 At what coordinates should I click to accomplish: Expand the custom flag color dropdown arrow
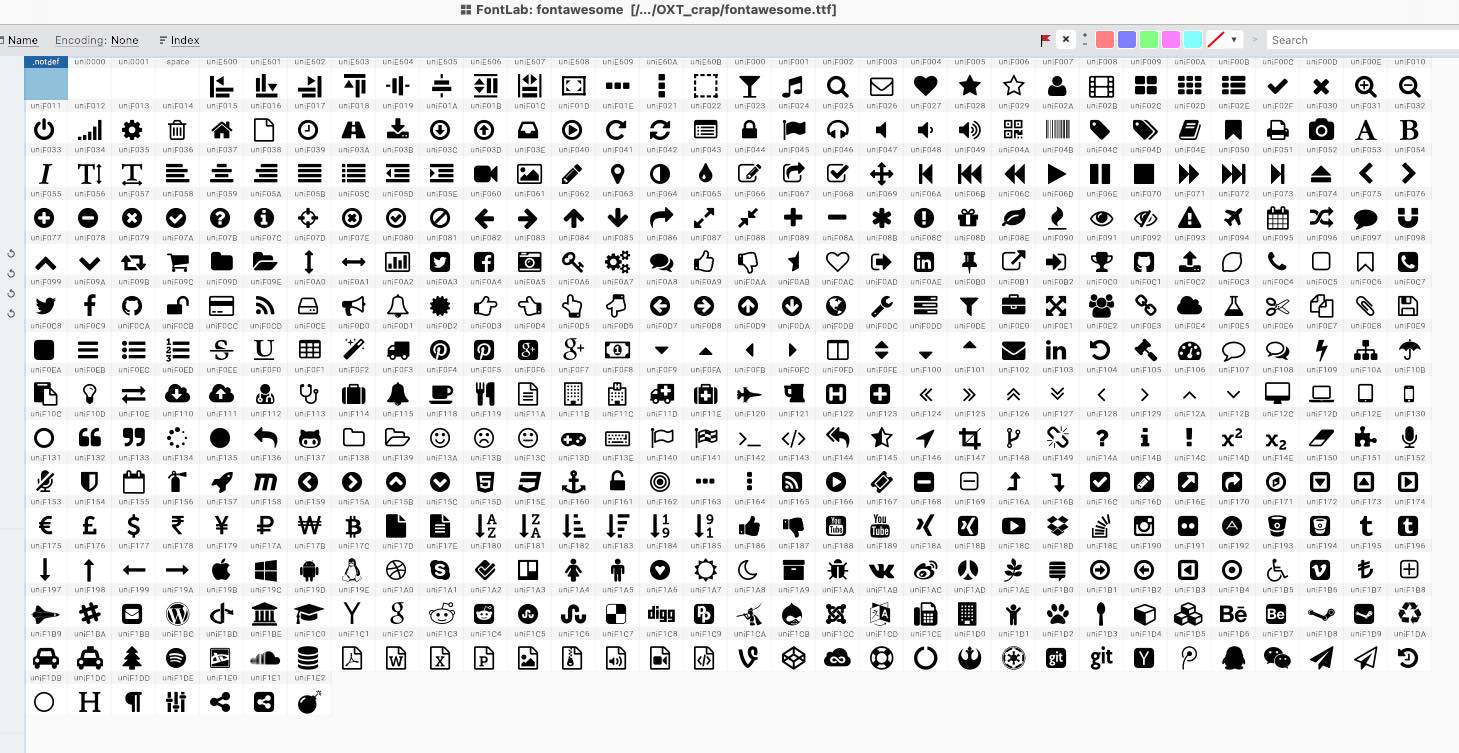tap(1235, 40)
